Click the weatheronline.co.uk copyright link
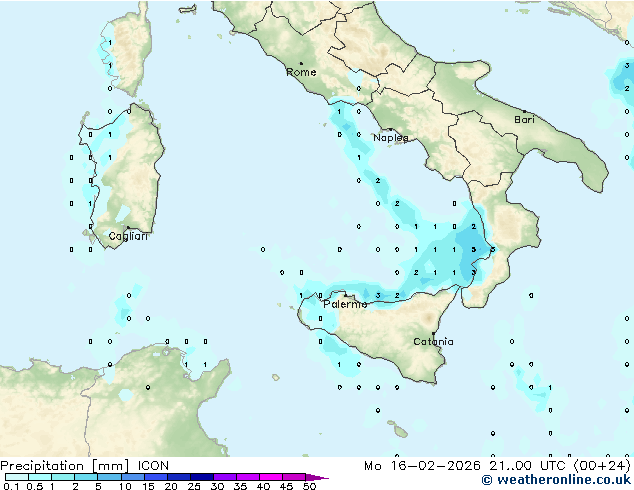 tap(556, 480)
